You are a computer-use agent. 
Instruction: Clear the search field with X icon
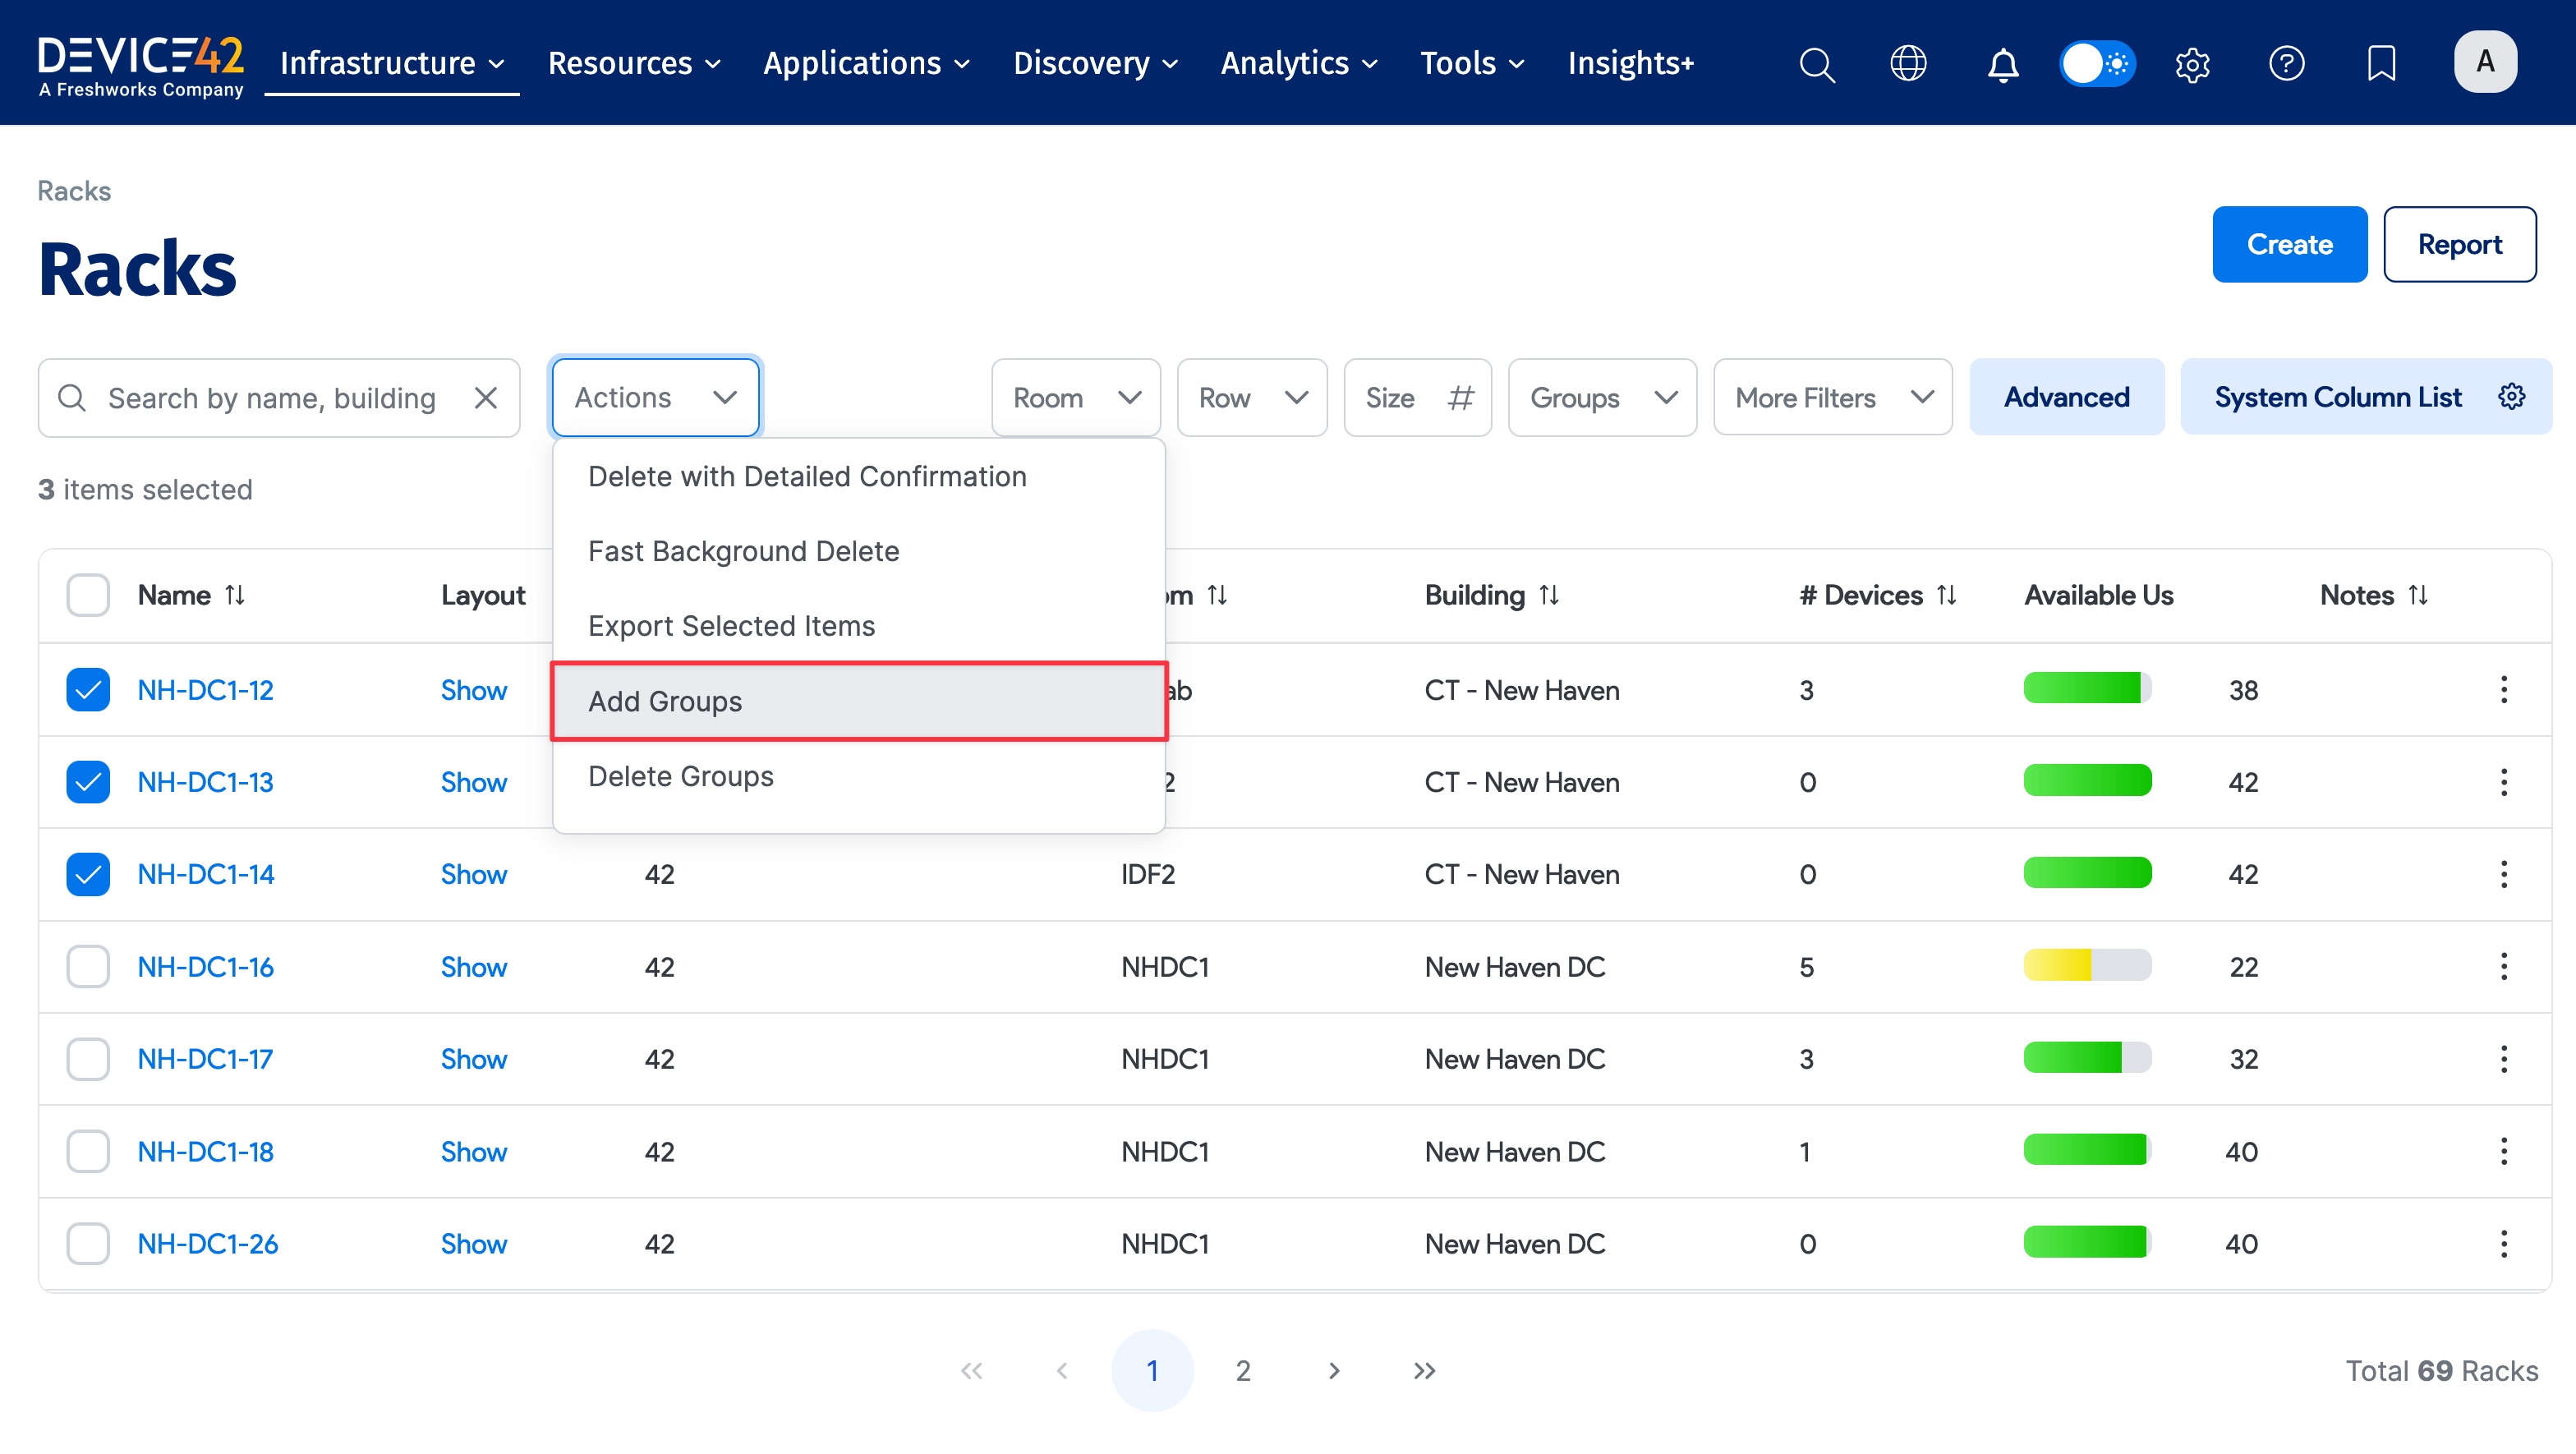pos(486,398)
